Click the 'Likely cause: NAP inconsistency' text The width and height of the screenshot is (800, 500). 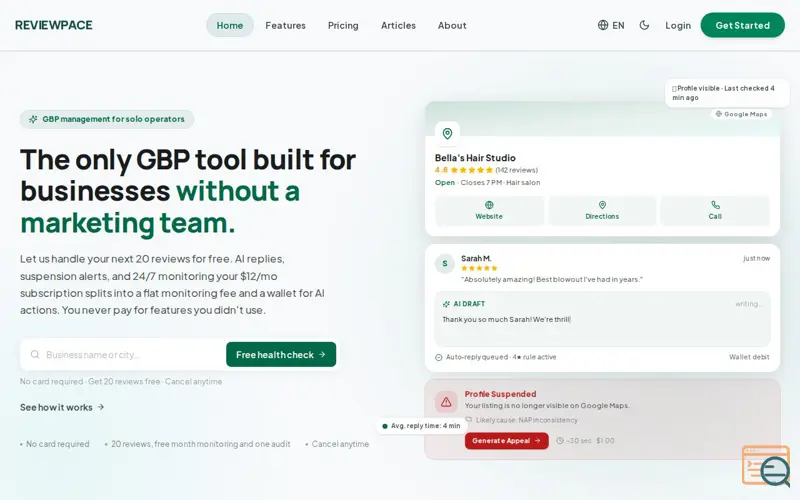click(527, 420)
